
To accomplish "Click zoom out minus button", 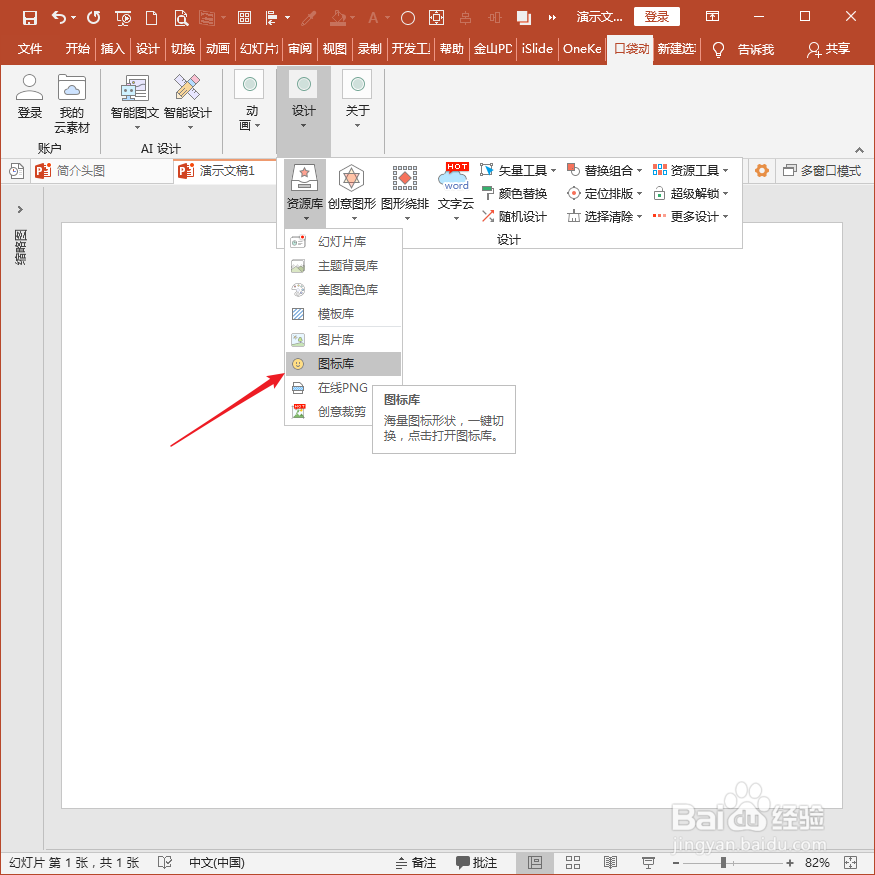I will click(x=676, y=863).
